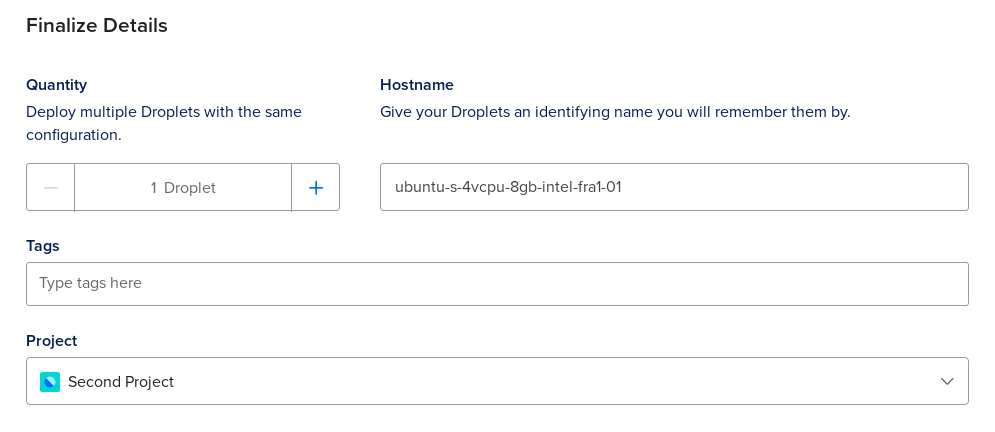Click the 'Finalize Details' heading
This screenshot has height=432, width=995.
pos(97,26)
